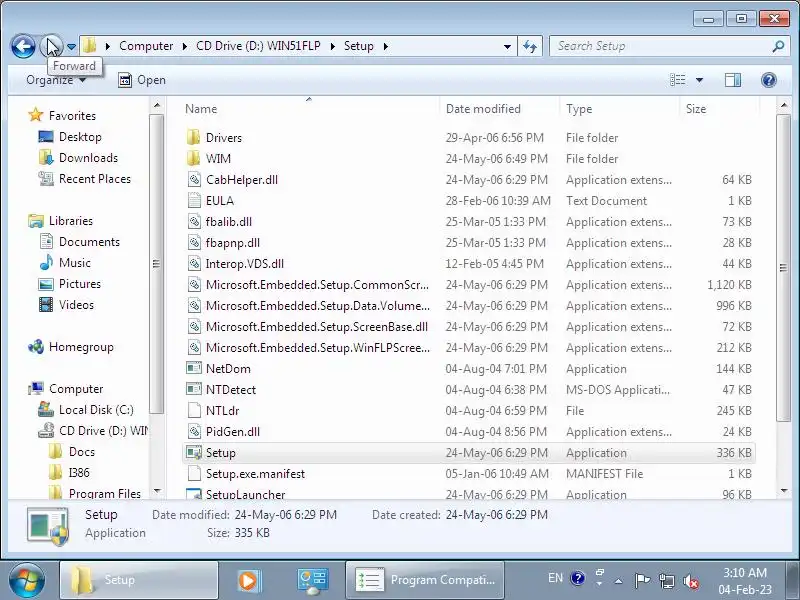The image size is (800, 600).
Task: Select CD Drive (D:) in navigation tree
Action: (x=103, y=431)
